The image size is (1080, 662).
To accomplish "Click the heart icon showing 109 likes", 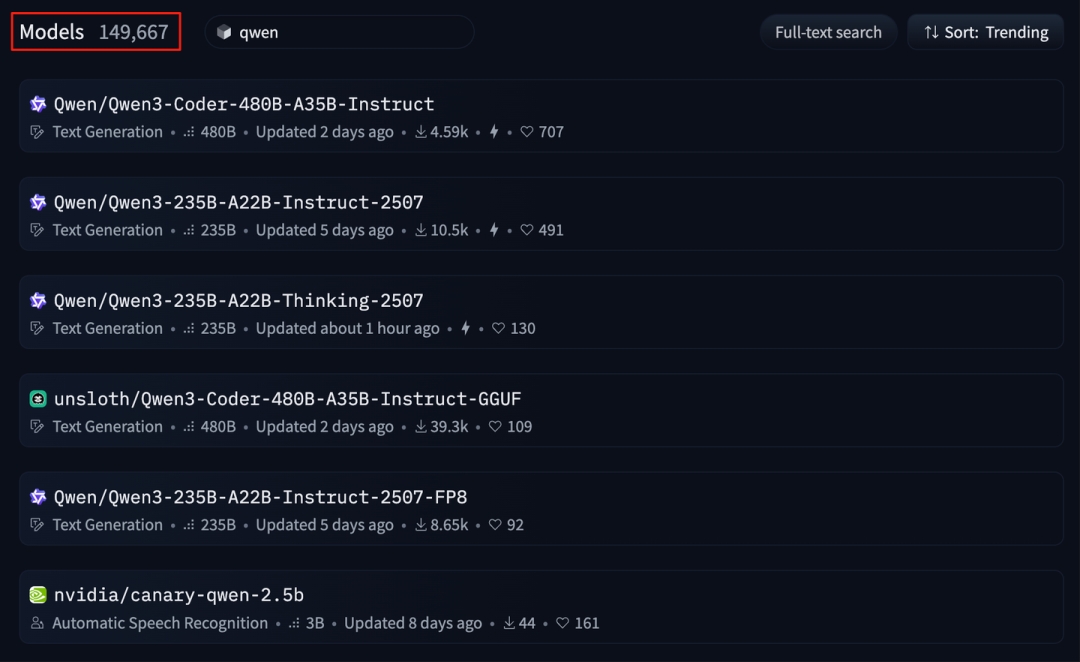I will pos(495,427).
